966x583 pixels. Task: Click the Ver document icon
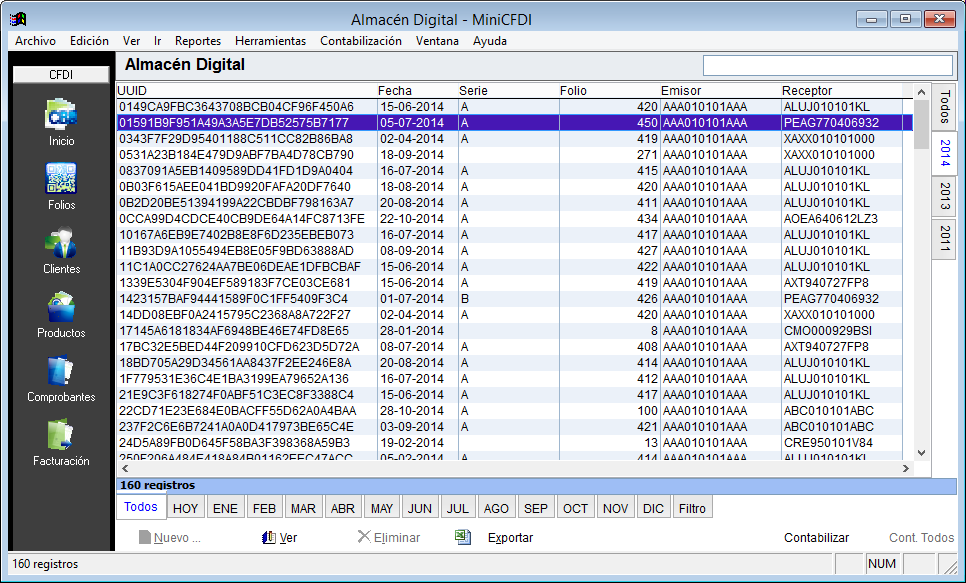[x=269, y=537]
